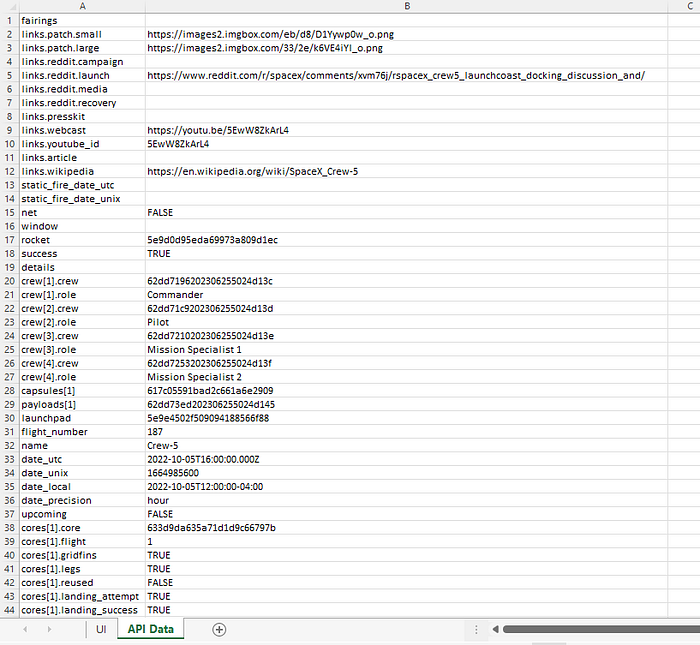700x645 pixels.
Task: Select the FALSE value for net
Action: [407, 212]
